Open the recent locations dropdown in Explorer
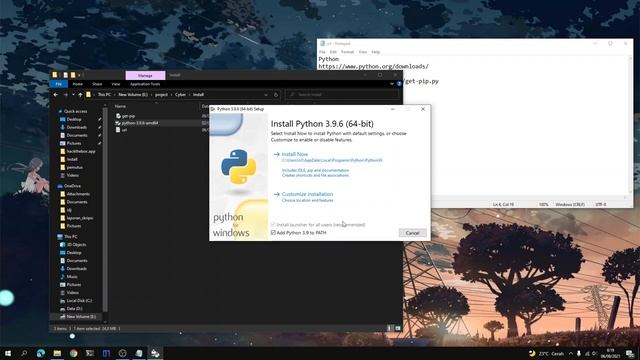 [73, 95]
